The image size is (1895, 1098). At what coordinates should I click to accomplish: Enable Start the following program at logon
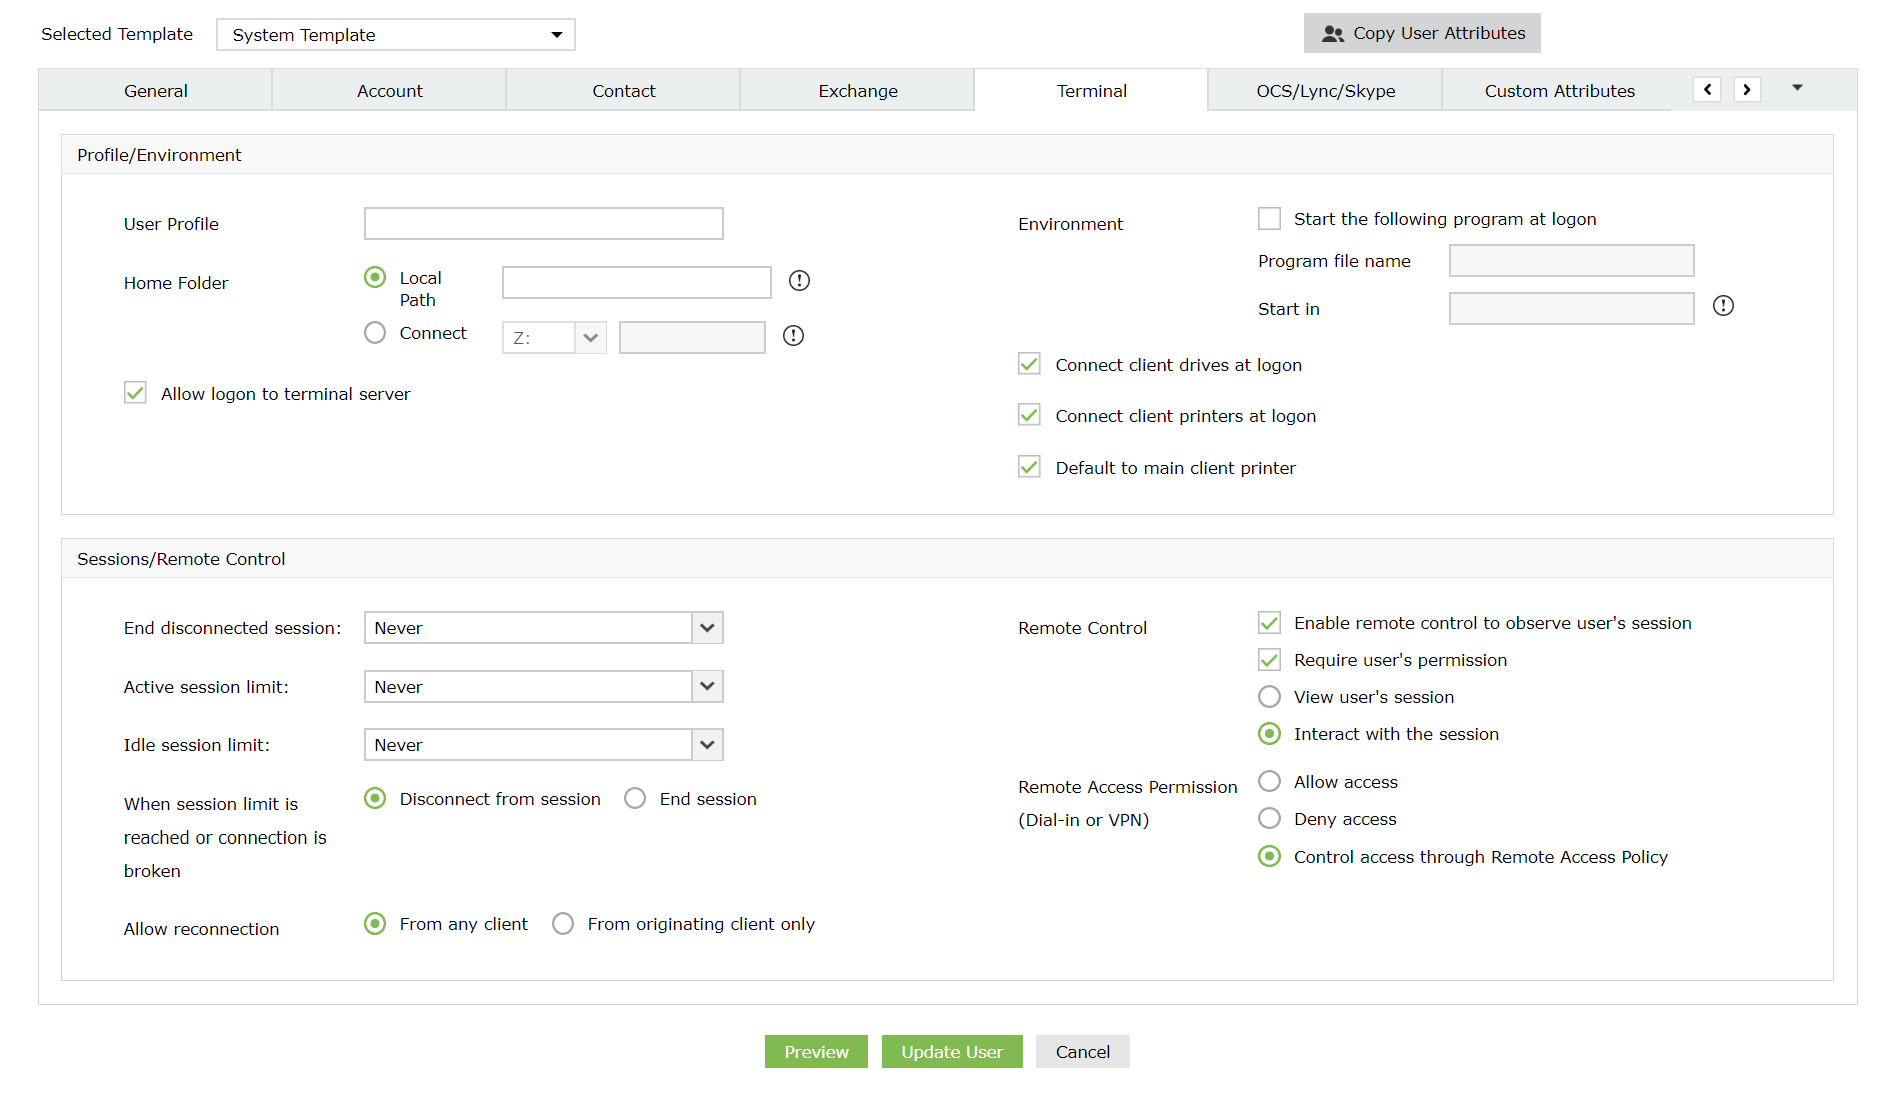1269,218
